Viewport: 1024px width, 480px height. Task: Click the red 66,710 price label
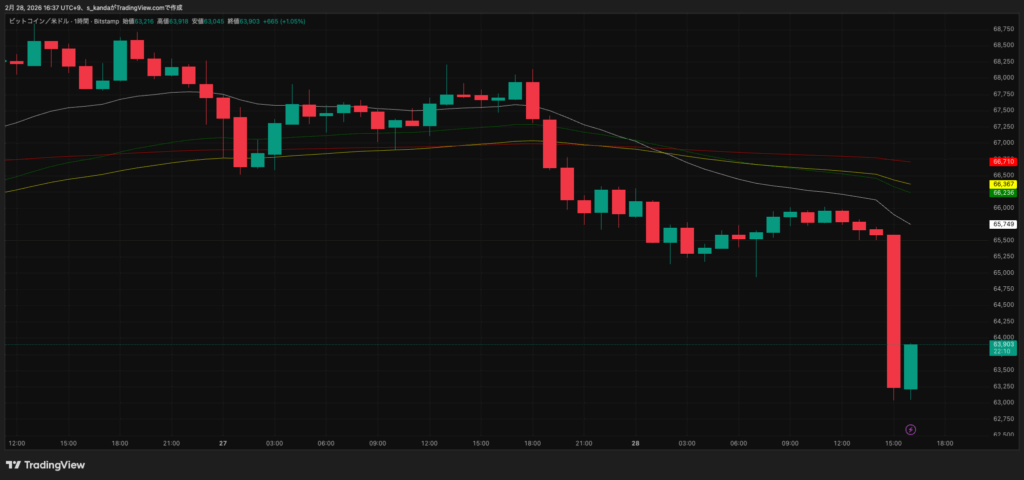pyautogui.click(x=1003, y=161)
